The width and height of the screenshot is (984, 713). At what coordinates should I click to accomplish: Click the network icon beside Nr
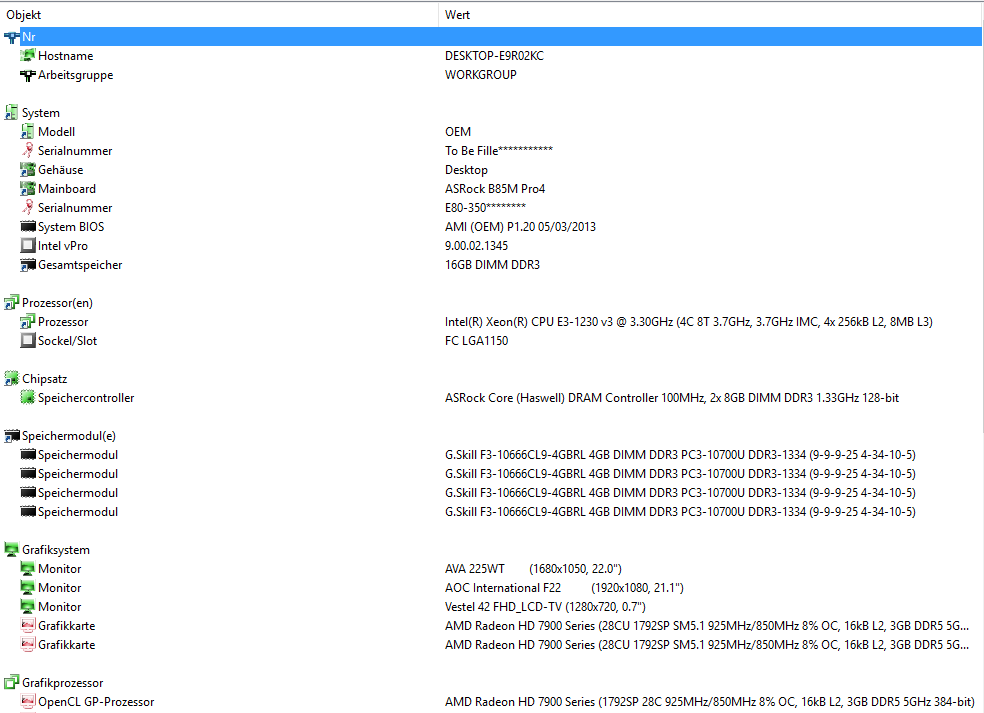click(x=11, y=37)
